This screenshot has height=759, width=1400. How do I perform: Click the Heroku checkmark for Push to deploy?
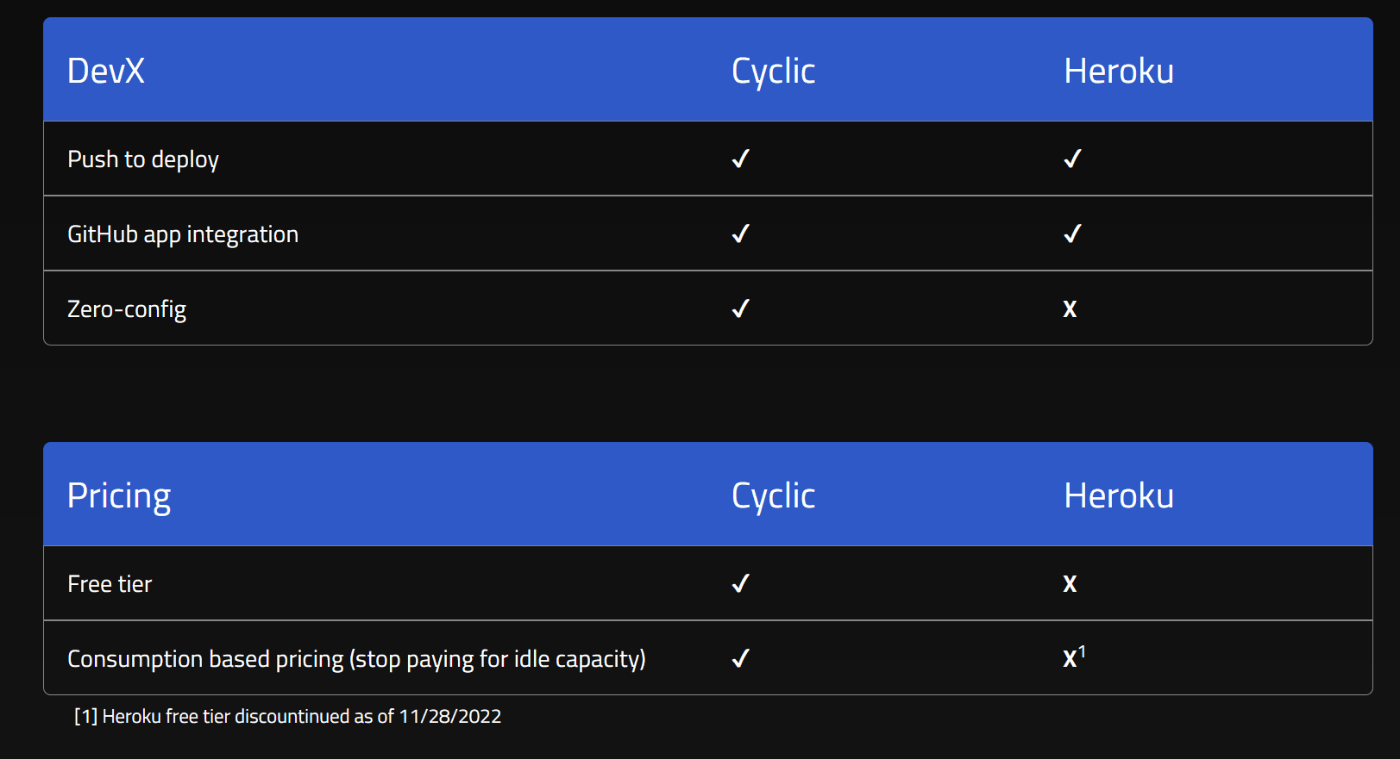pyautogui.click(x=1073, y=159)
